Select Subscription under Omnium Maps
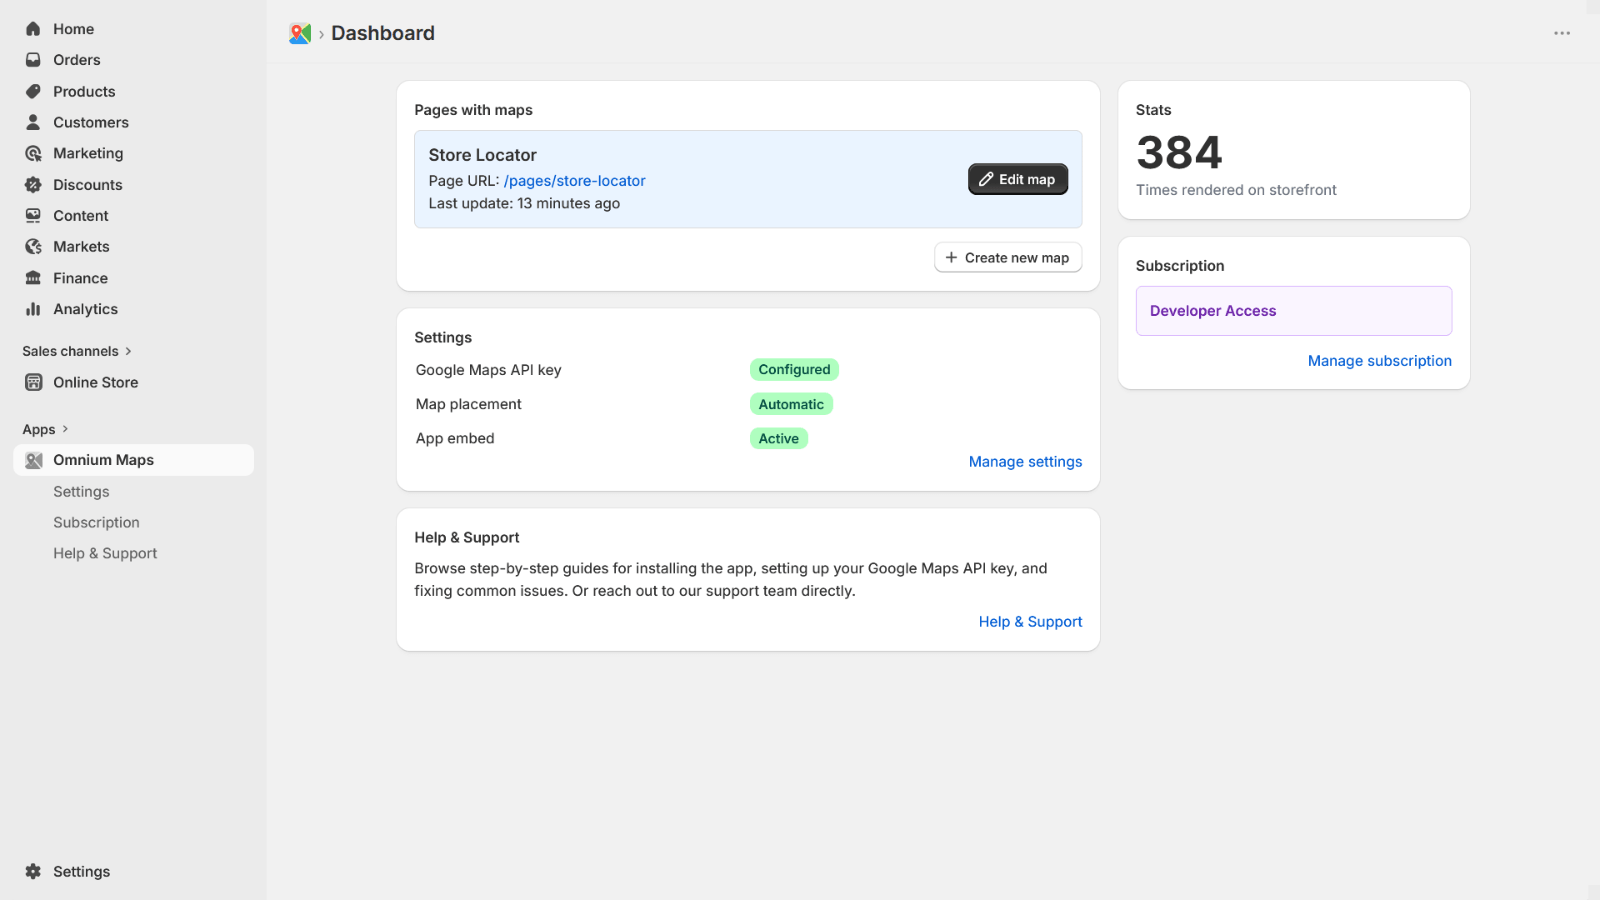This screenshot has height=900, width=1600. (96, 522)
